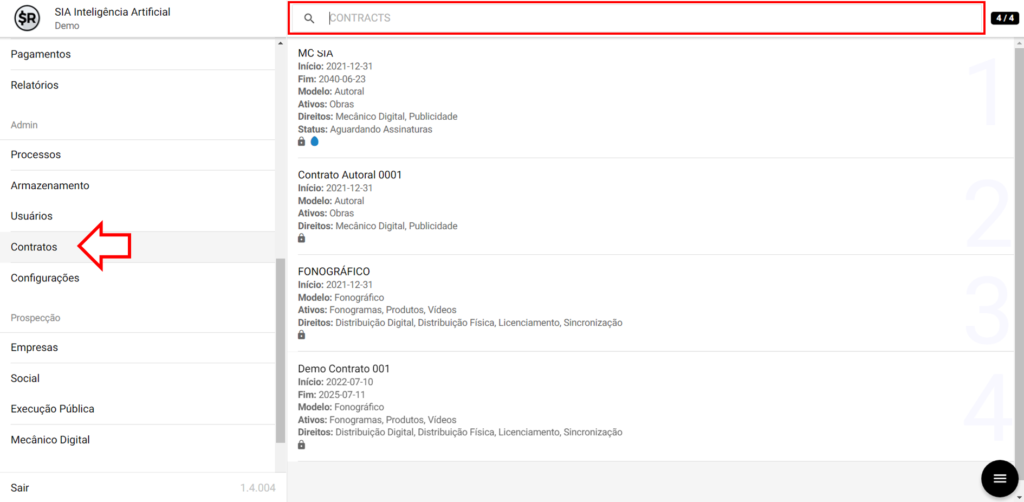The height and width of the screenshot is (502, 1024).
Task: Click the sidebar vertical scrollbar
Action: 280,350
